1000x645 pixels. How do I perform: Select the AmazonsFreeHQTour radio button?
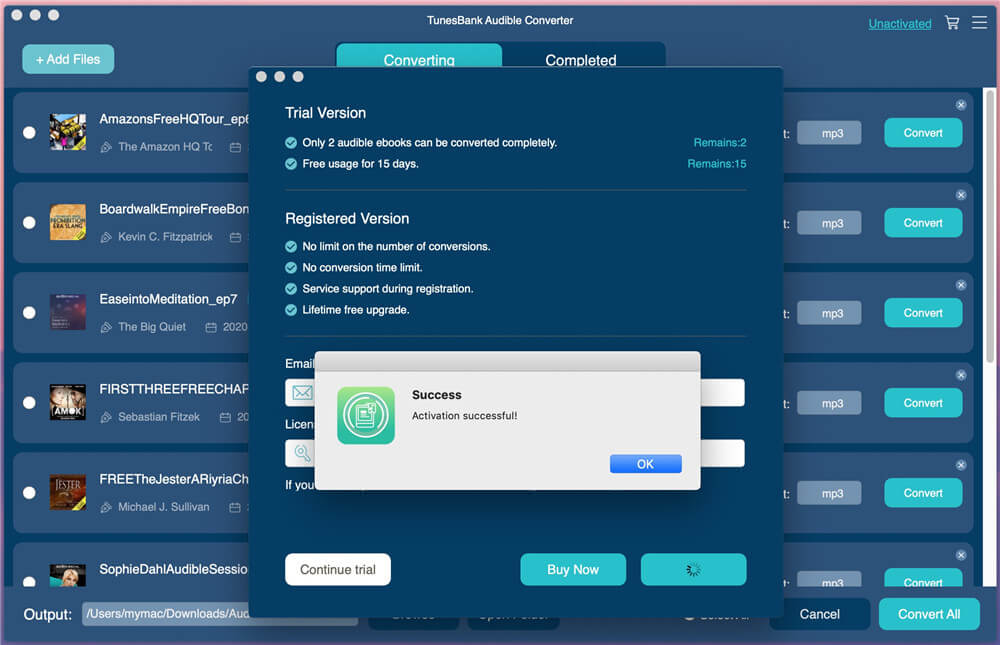tap(29, 133)
